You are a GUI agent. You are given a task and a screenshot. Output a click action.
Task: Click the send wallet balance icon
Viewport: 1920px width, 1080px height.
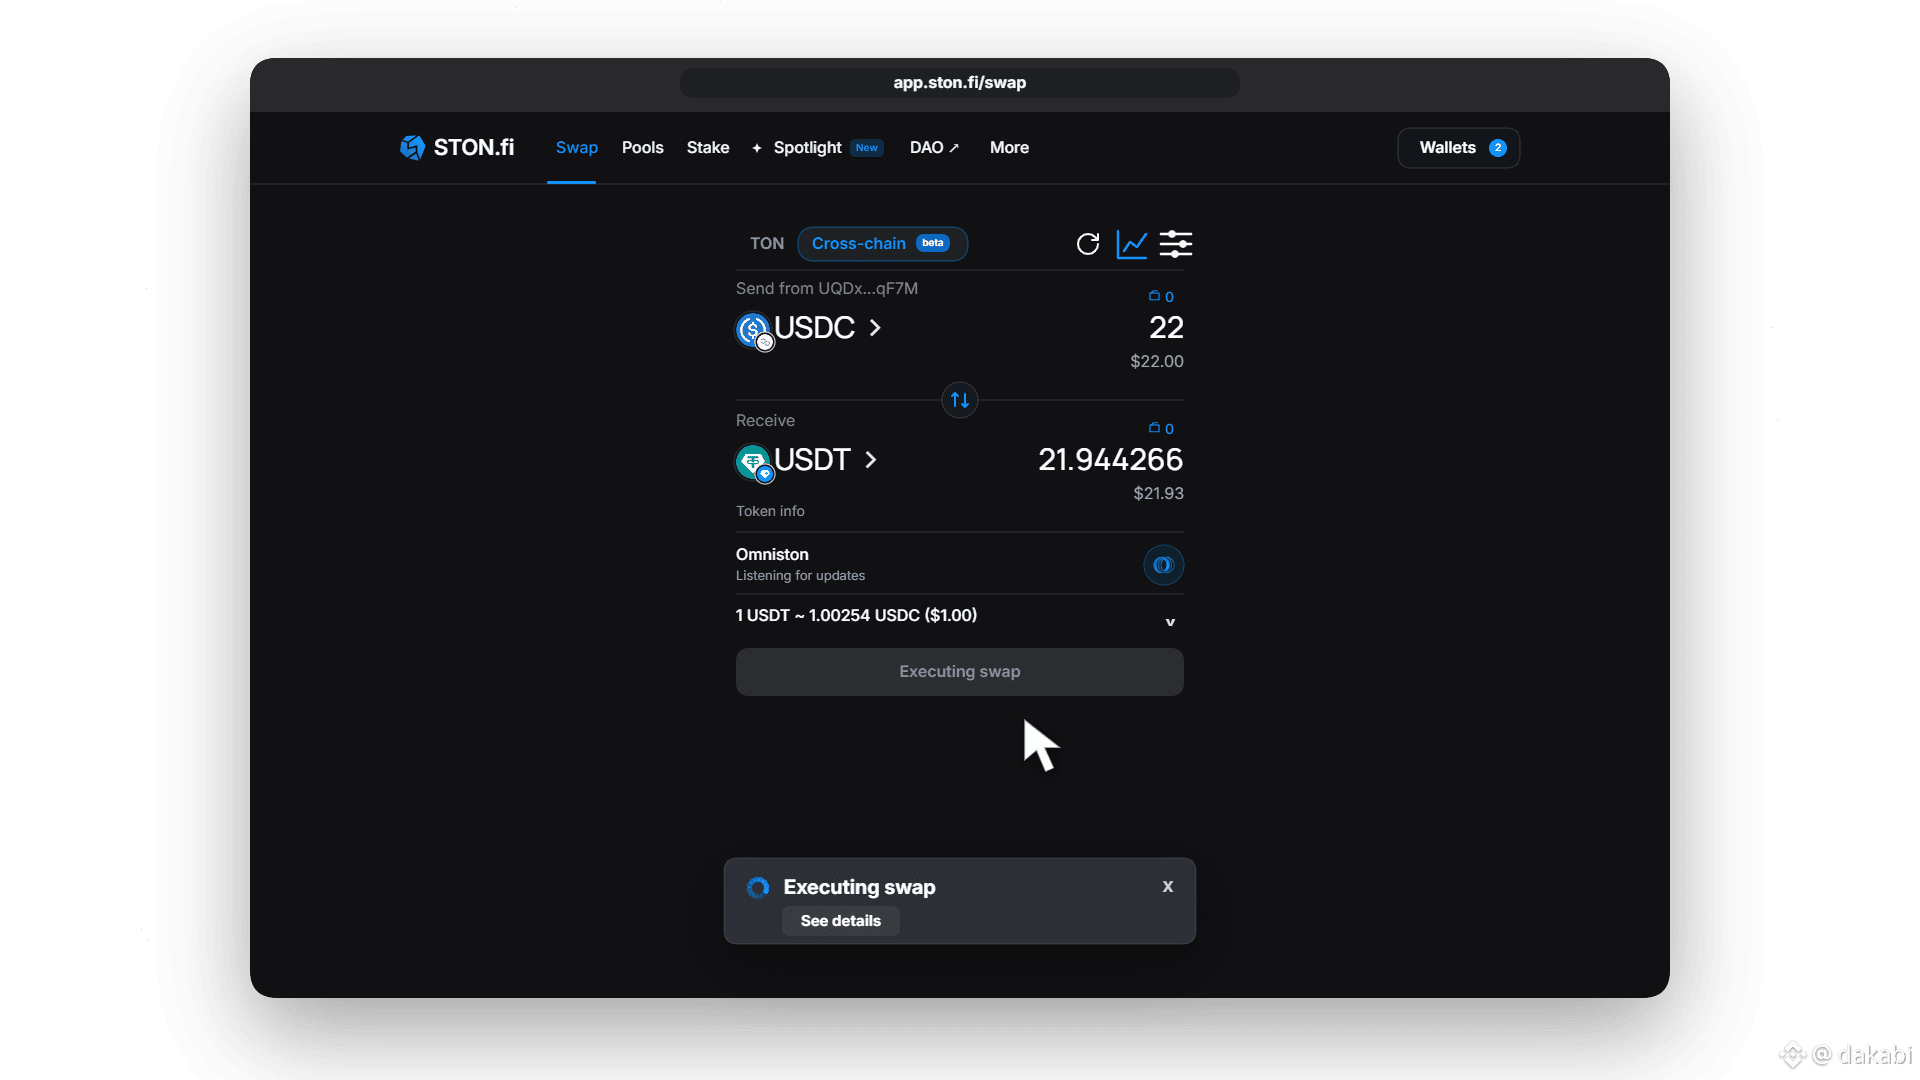(1154, 296)
